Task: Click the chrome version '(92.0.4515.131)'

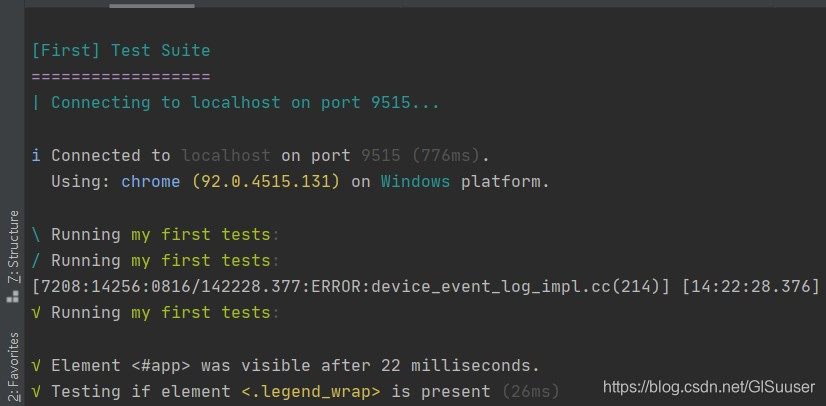Action: click(266, 182)
